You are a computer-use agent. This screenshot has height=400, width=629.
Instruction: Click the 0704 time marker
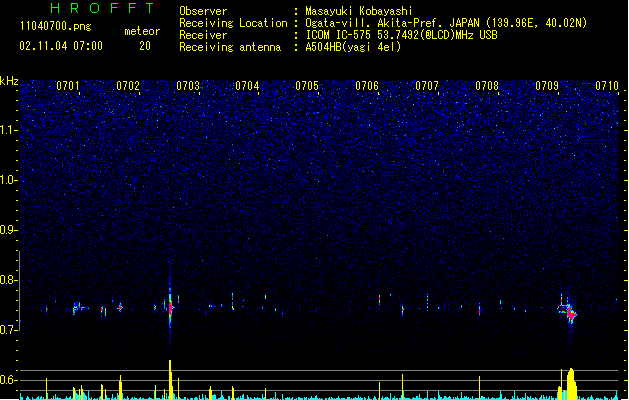click(247, 86)
